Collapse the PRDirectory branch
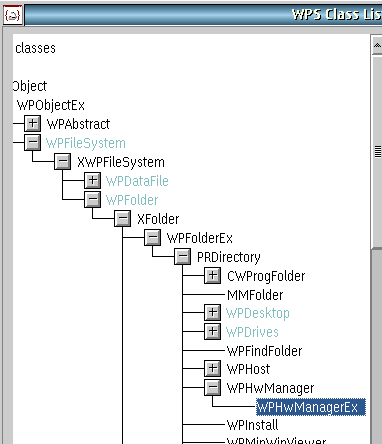This screenshot has width=382, height=444. coord(183,257)
